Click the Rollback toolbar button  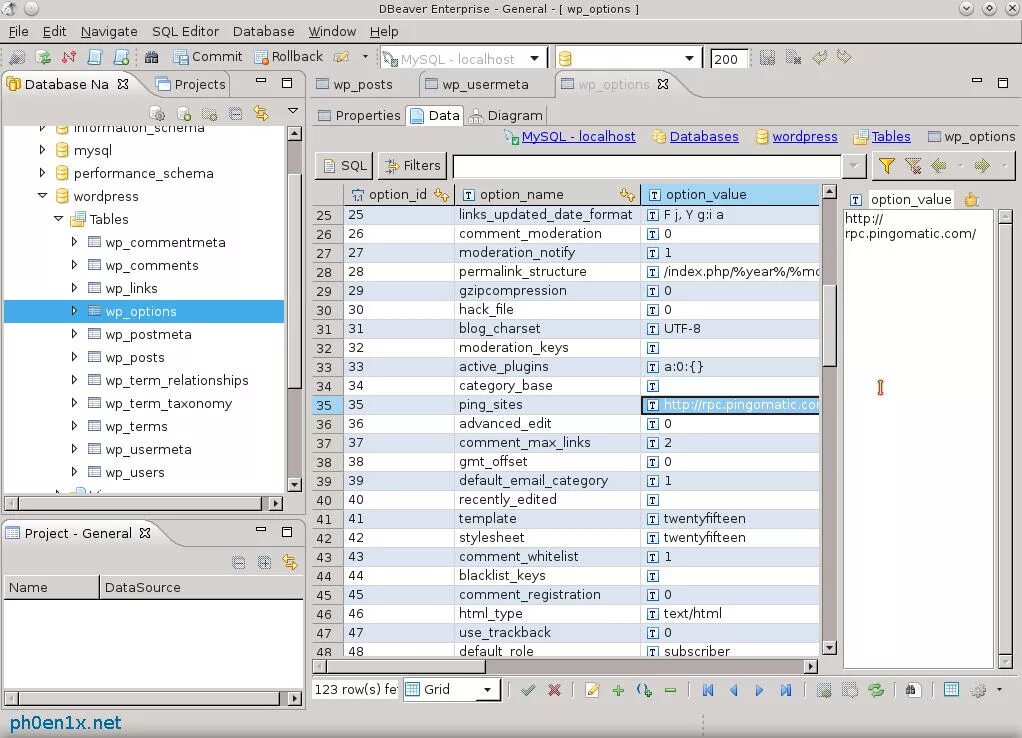tap(289, 57)
